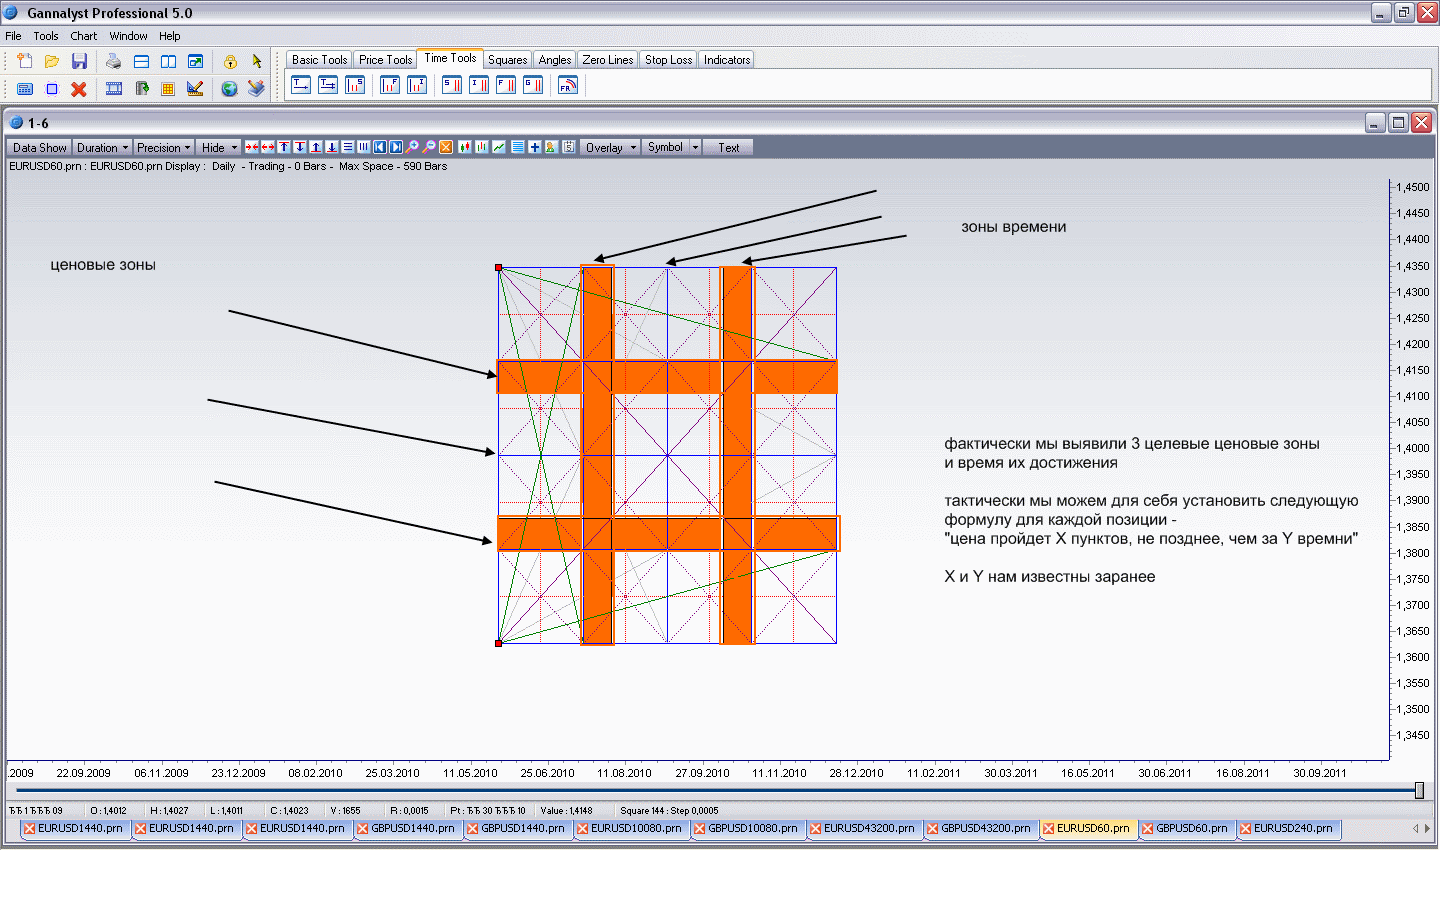Expand the Duration dropdown

pyautogui.click(x=102, y=147)
